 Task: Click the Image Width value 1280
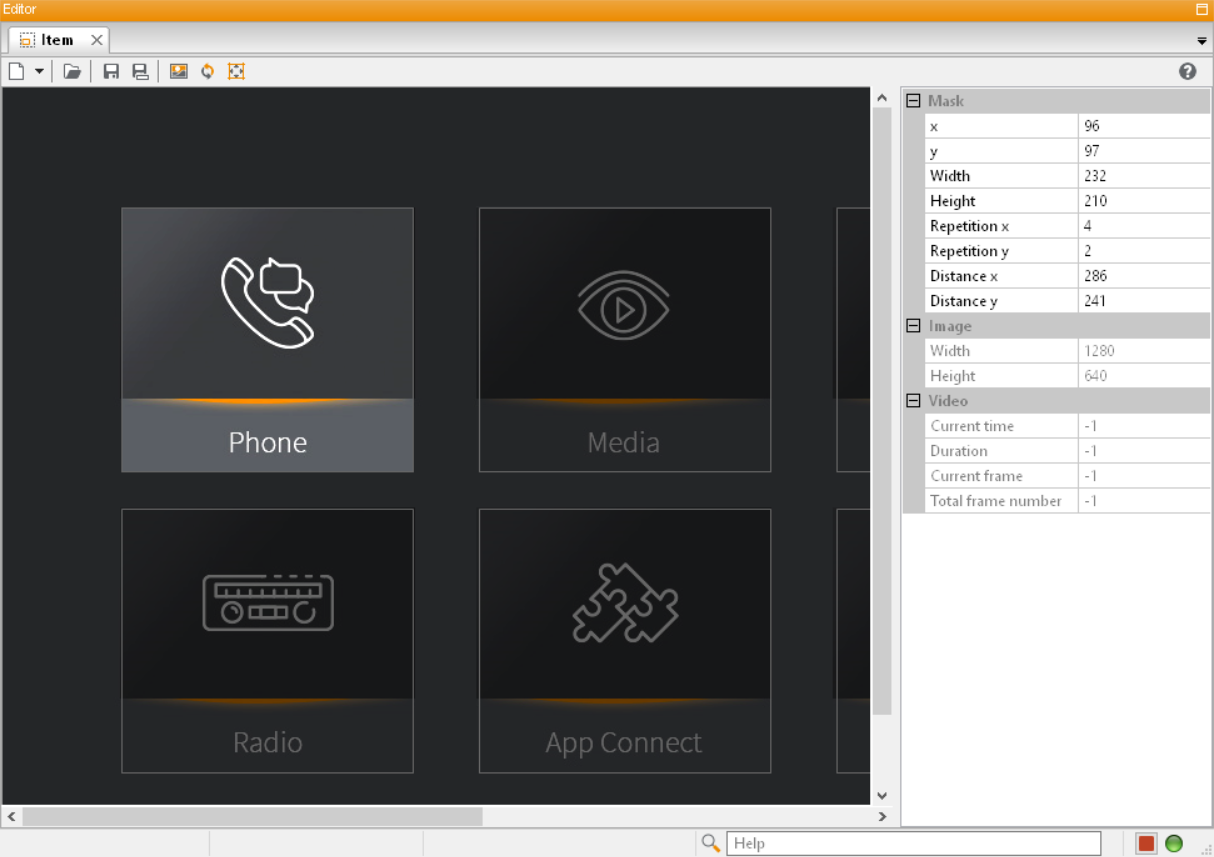[1144, 351]
